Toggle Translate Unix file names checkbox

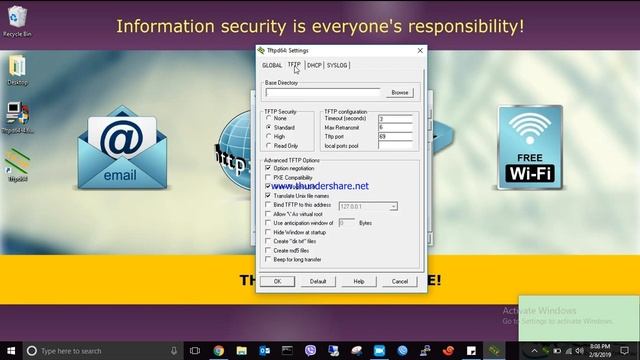(x=268, y=196)
